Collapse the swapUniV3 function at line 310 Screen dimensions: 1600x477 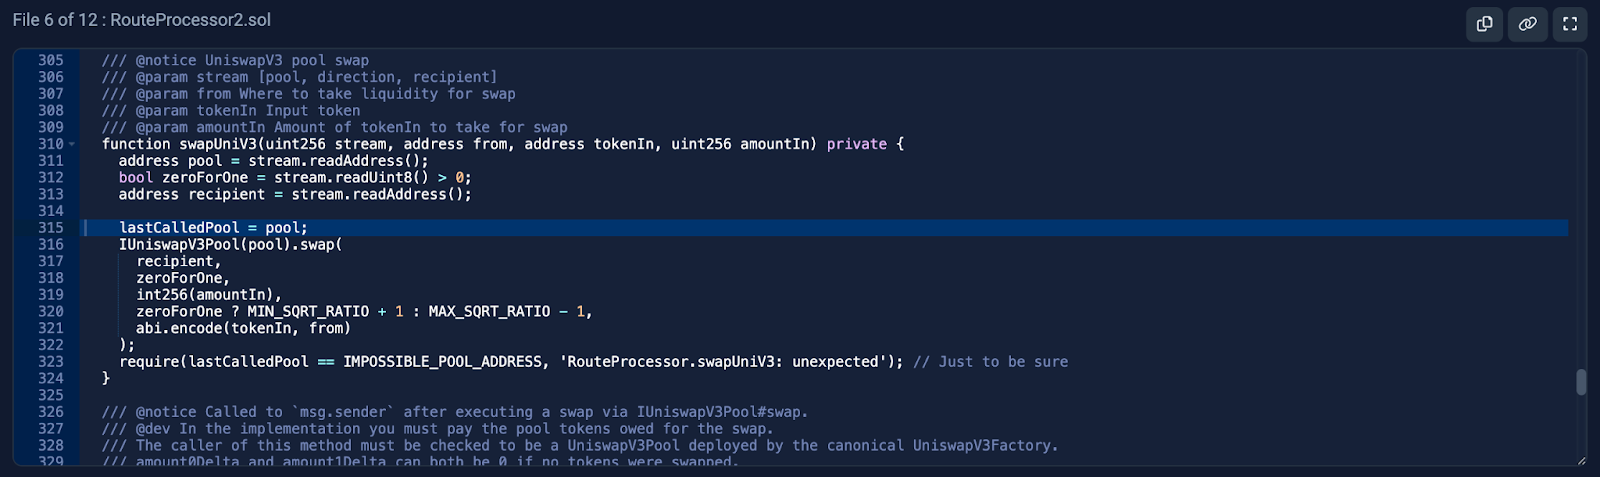(72, 144)
